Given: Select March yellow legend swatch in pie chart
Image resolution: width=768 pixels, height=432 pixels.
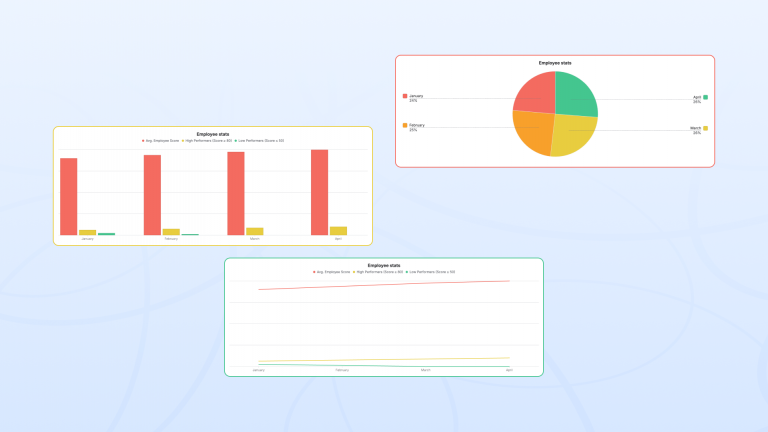Looking at the screenshot, I should [x=705, y=128].
